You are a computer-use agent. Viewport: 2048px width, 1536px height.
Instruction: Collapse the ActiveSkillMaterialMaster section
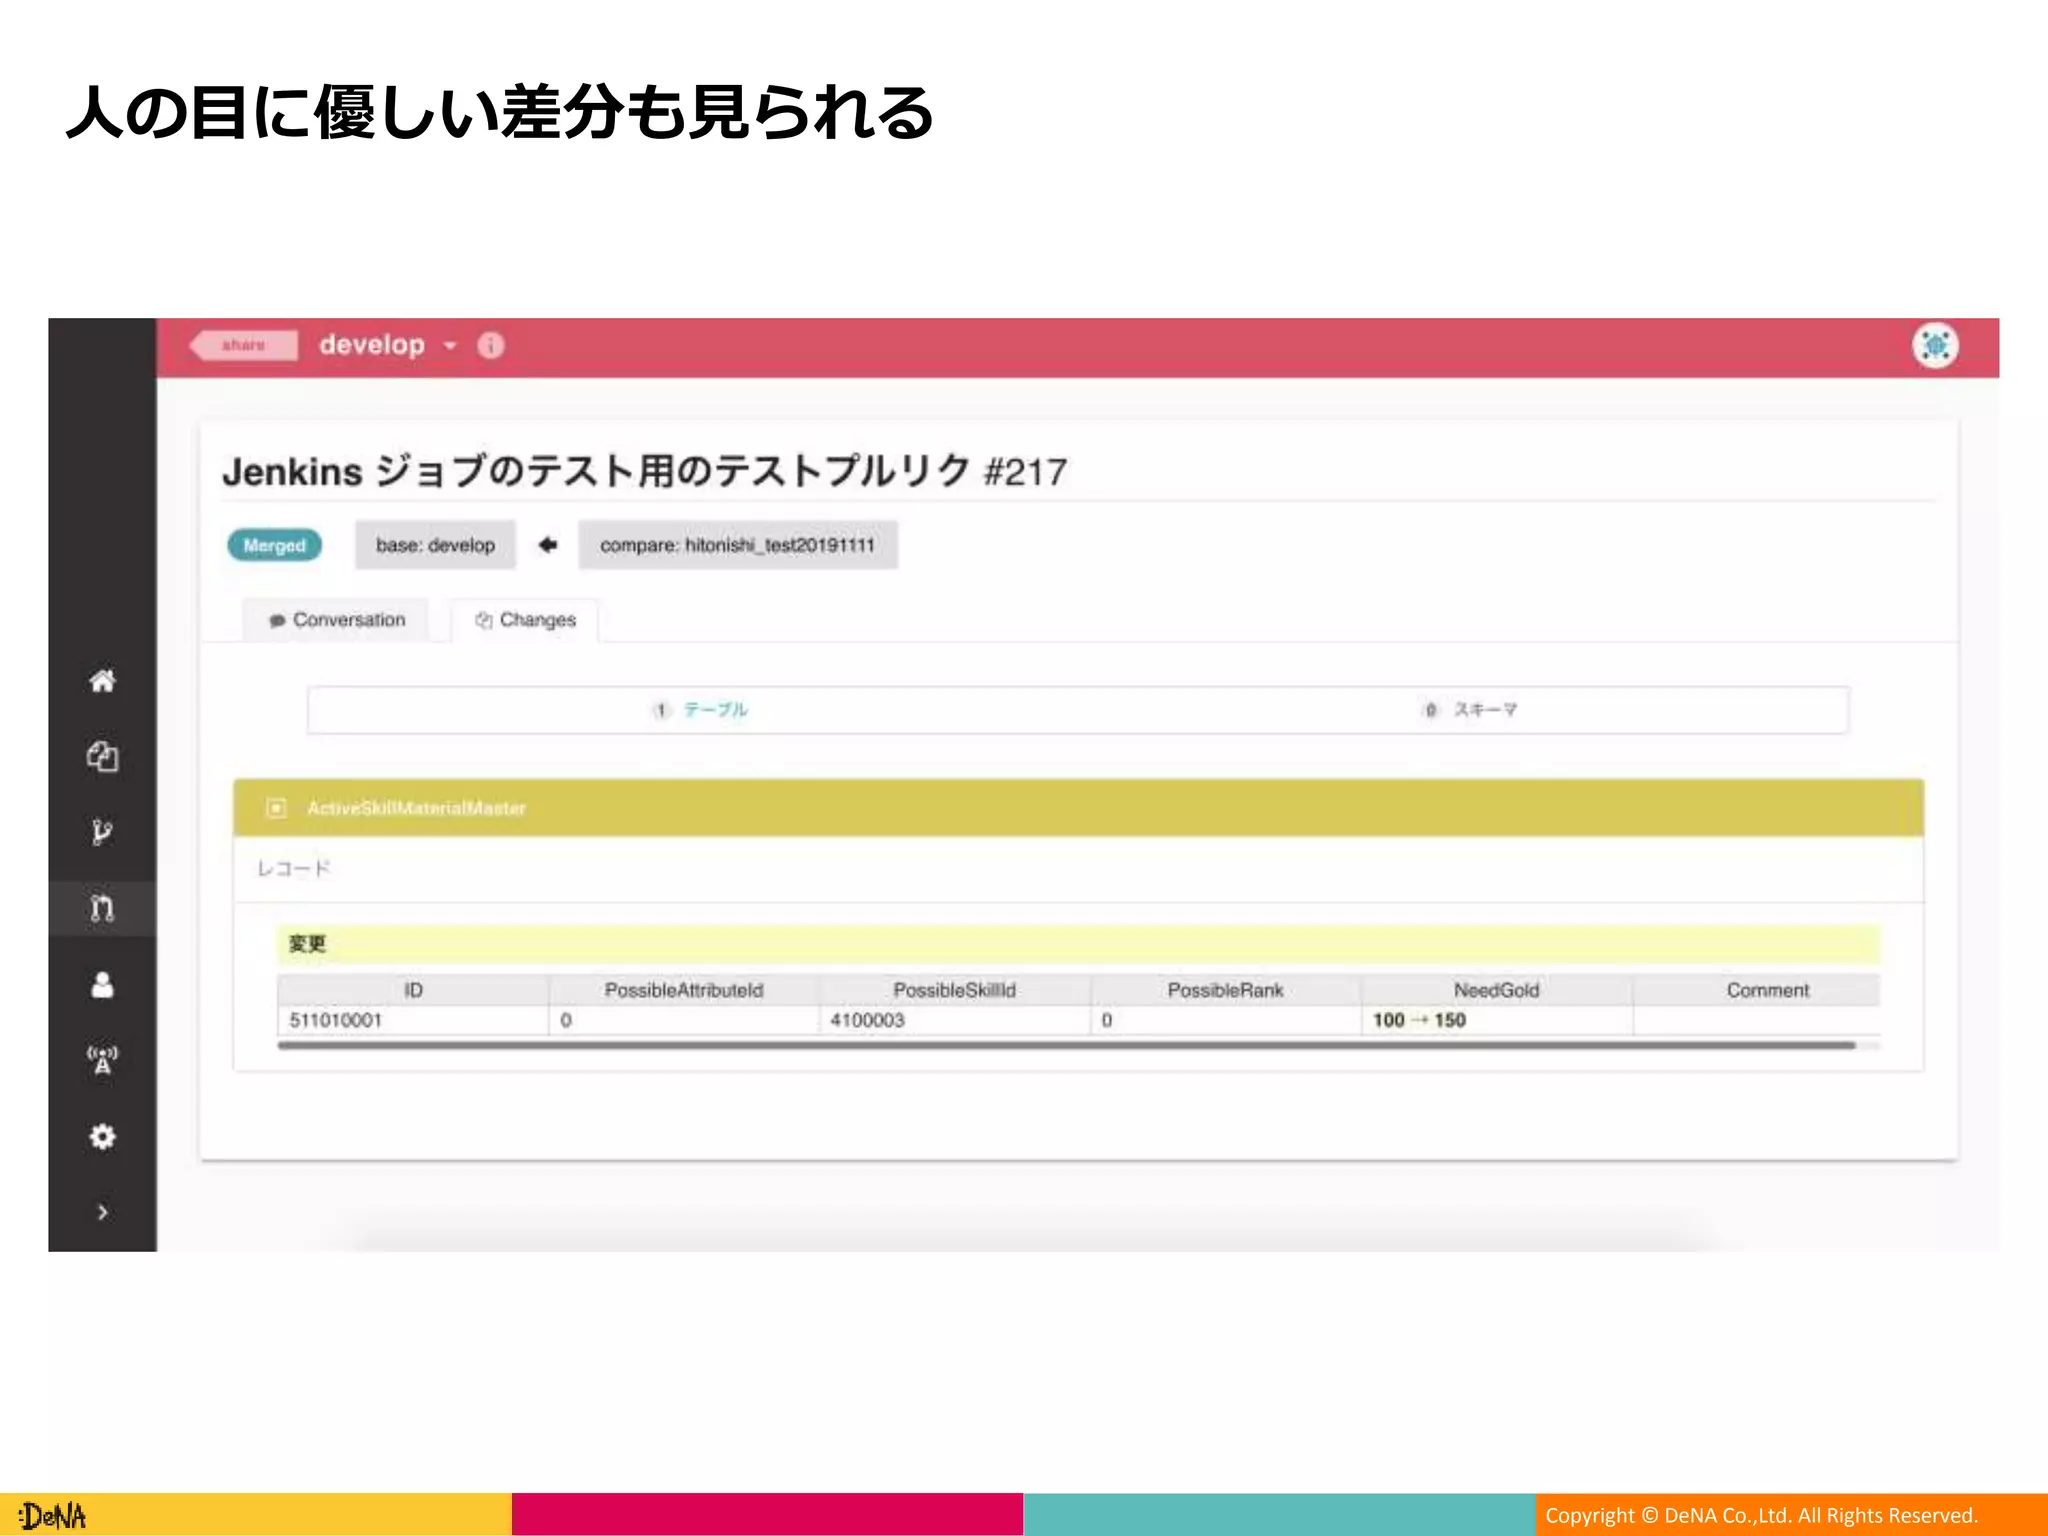coord(276,808)
